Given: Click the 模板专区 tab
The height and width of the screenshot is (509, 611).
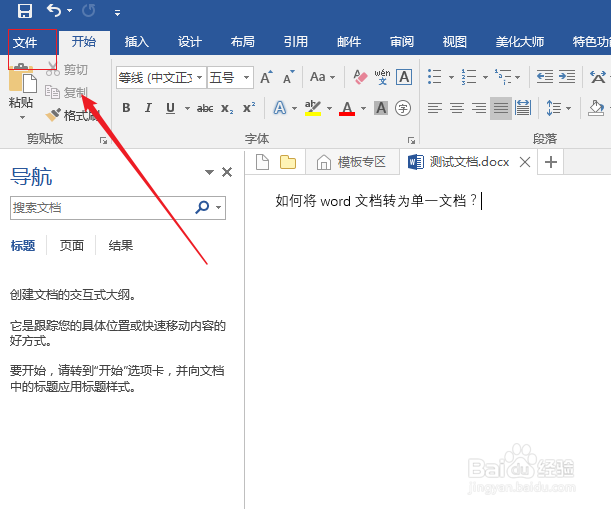Looking at the screenshot, I should pyautogui.click(x=352, y=162).
